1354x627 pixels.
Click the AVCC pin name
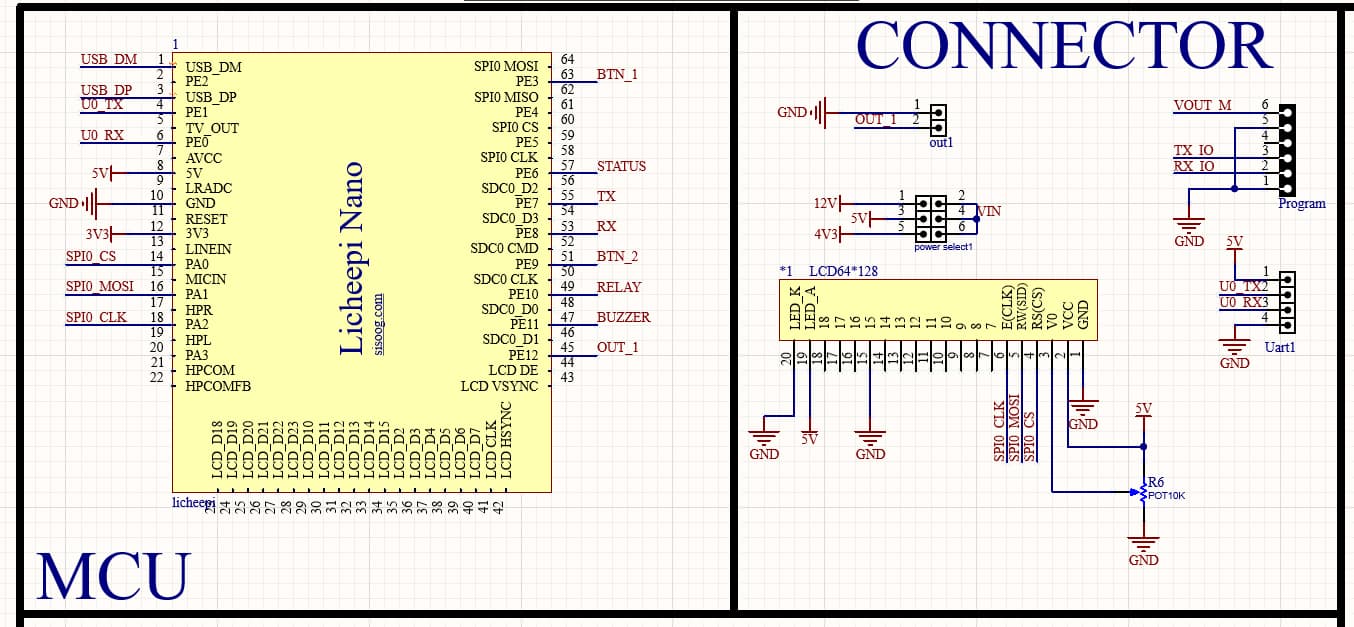click(x=204, y=158)
